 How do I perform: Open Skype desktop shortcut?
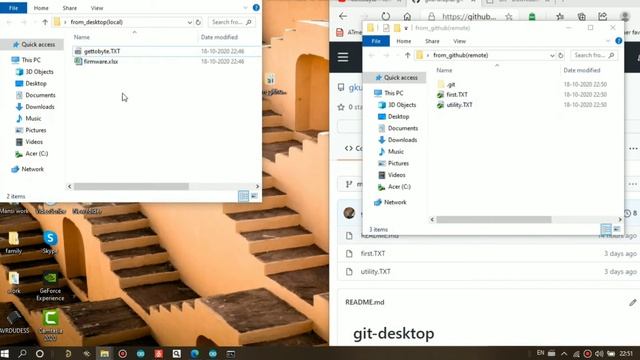coord(50,242)
